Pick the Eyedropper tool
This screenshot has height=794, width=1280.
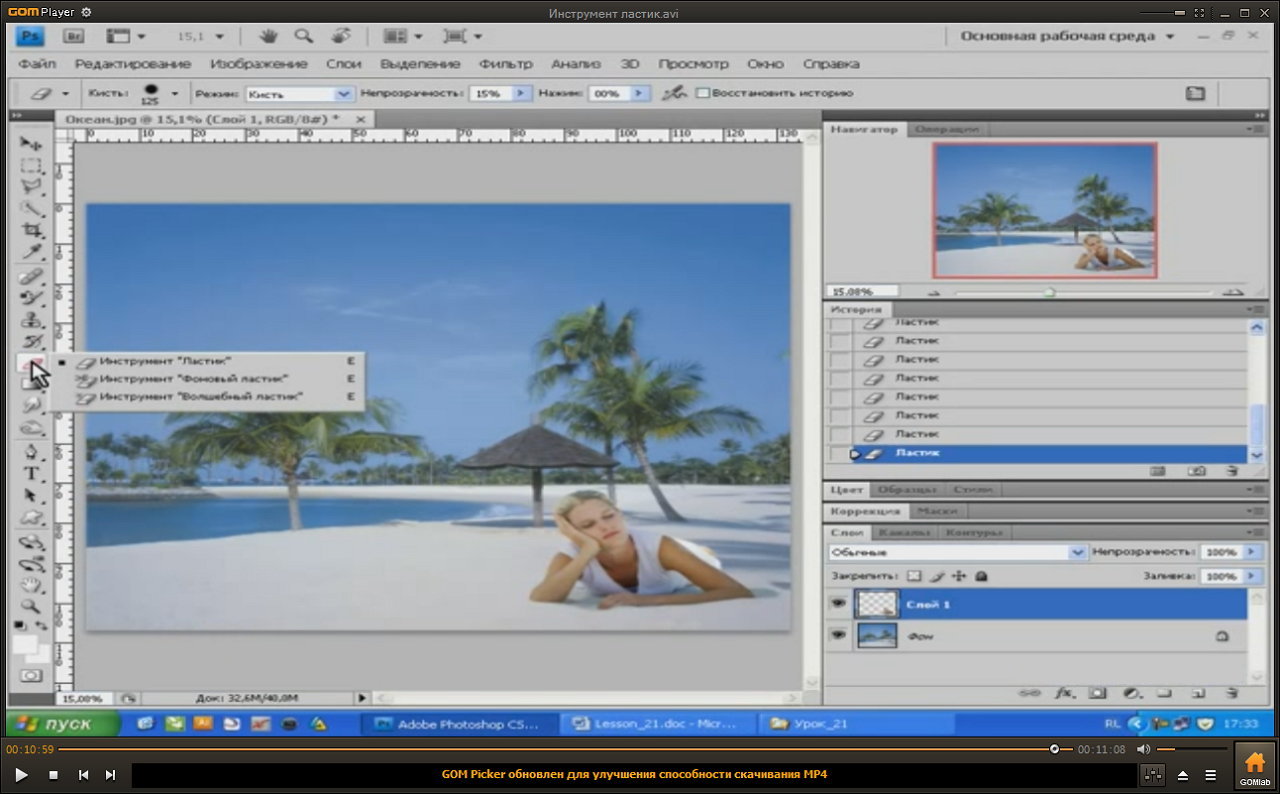tap(32, 252)
